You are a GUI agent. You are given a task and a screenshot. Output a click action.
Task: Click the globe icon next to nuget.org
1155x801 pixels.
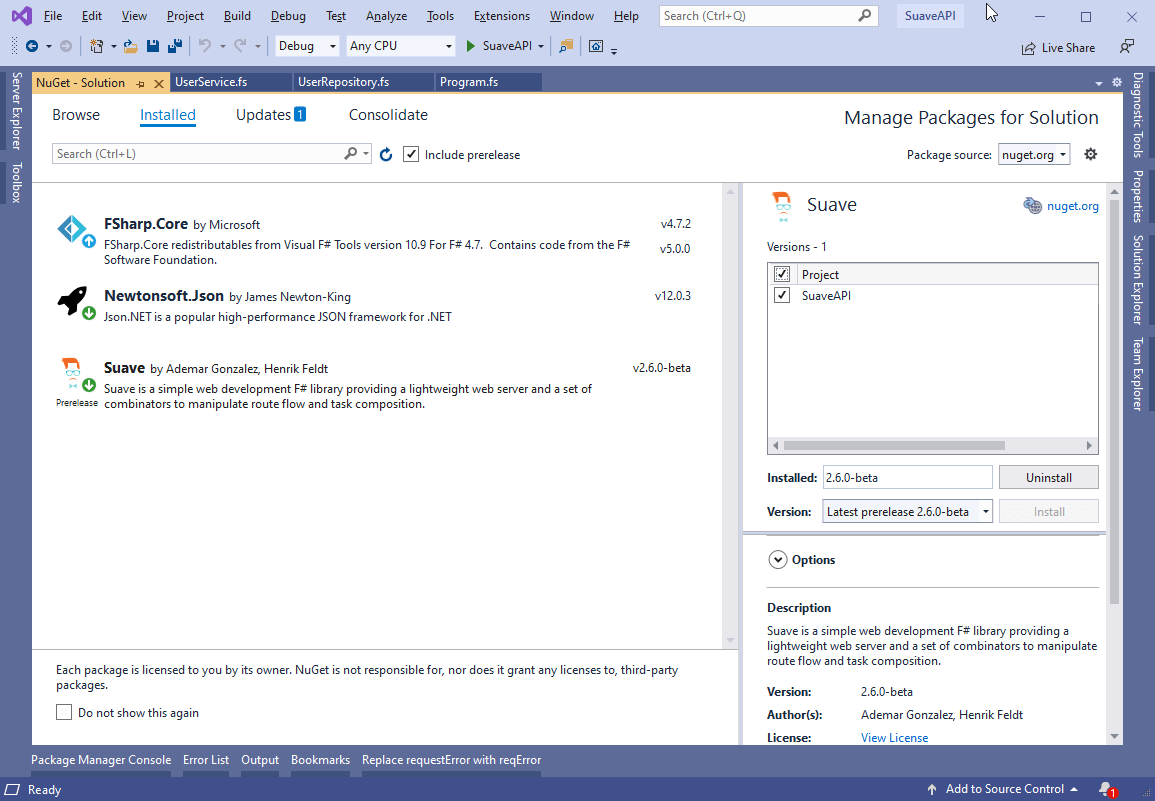tap(1033, 206)
